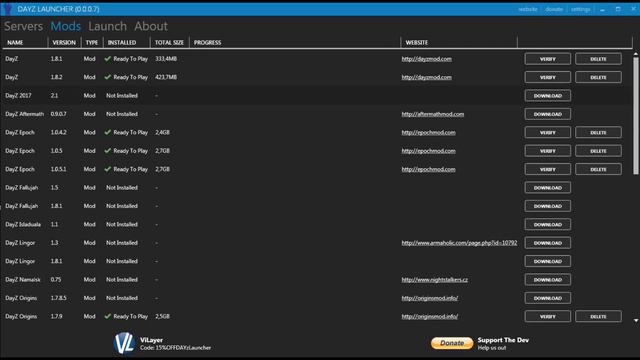Delete DayZ Epoch 1.0.4.2
Viewport: 640px width, 360px height.
click(598, 132)
